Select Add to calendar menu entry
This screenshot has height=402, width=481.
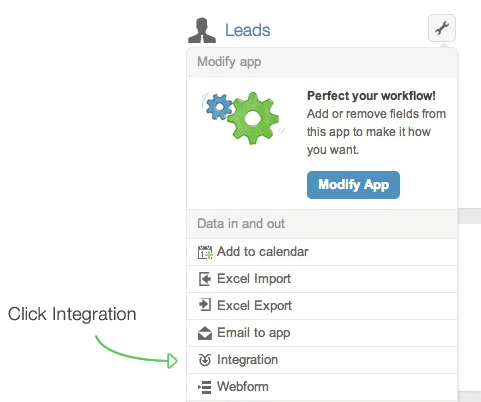(322, 252)
